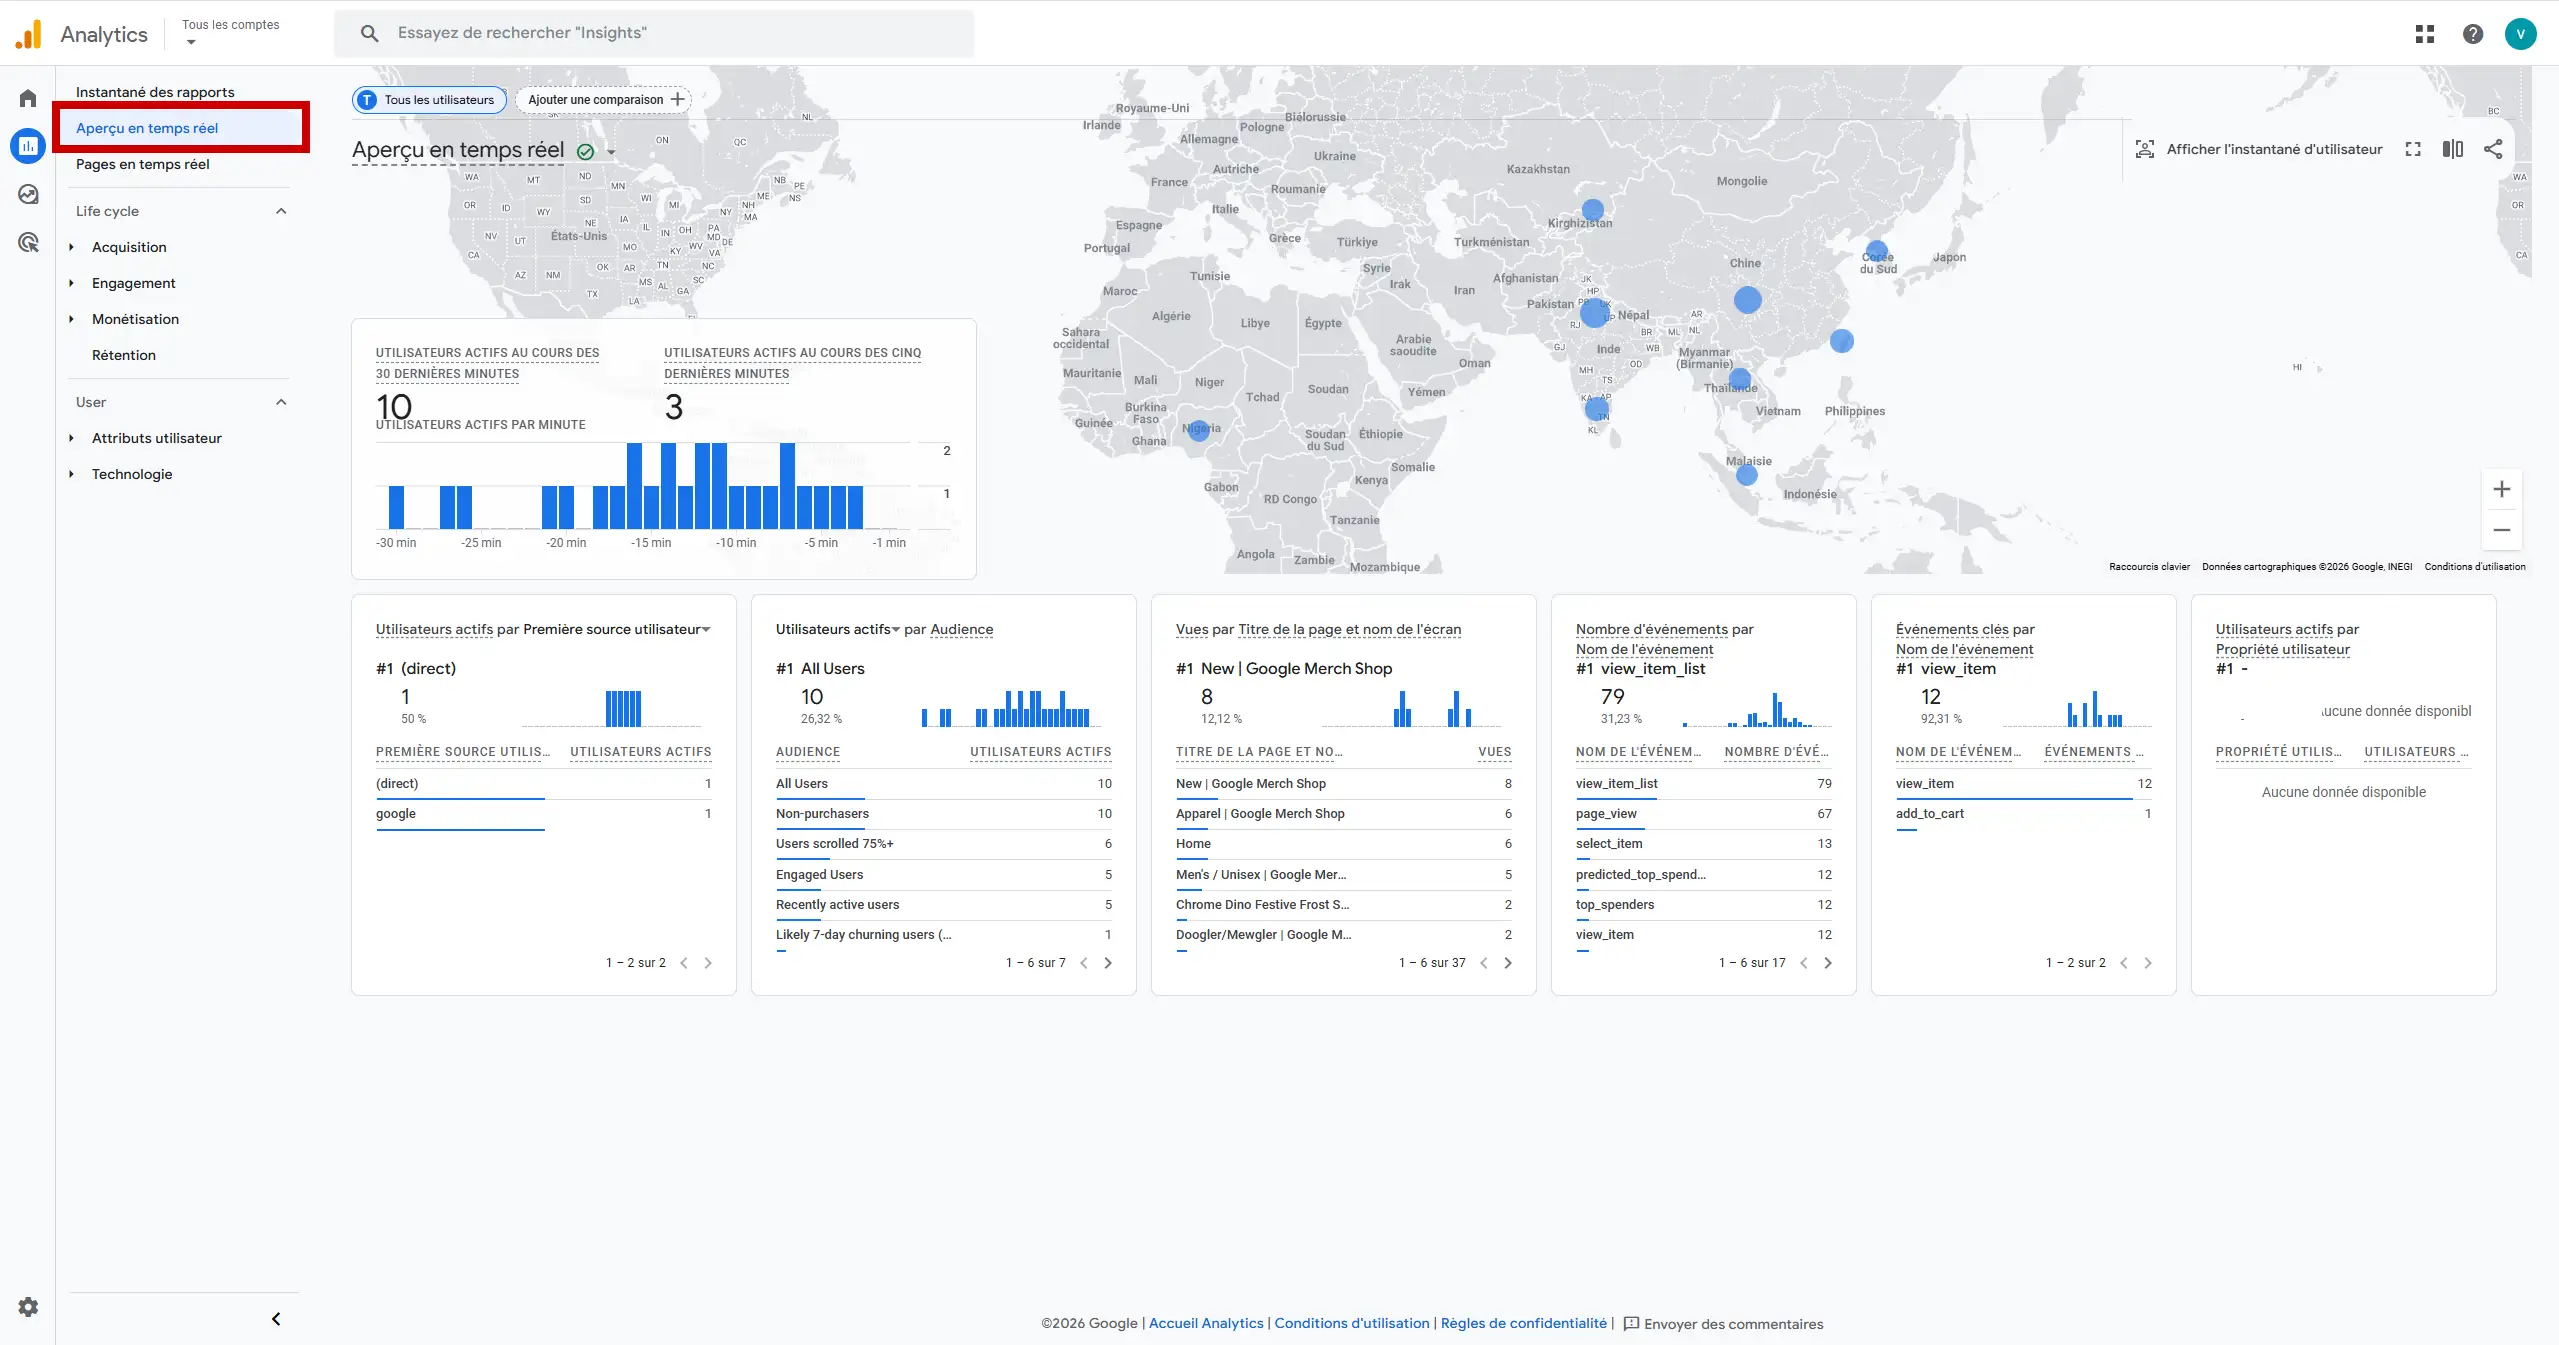This screenshot has height=1345, width=2559.
Task: Click the compare view icon
Action: 2452,149
